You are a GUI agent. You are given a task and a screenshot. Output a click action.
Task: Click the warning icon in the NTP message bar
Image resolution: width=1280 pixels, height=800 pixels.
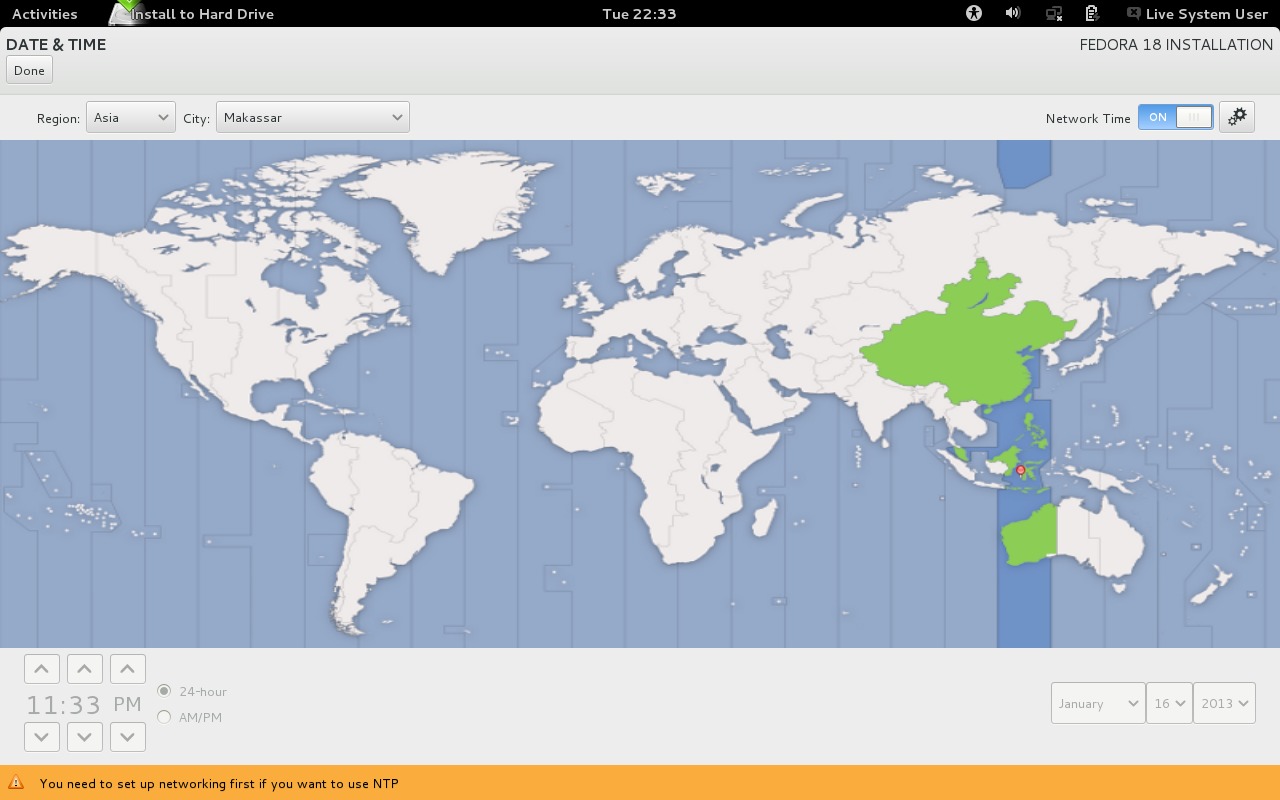coord(16,783)
